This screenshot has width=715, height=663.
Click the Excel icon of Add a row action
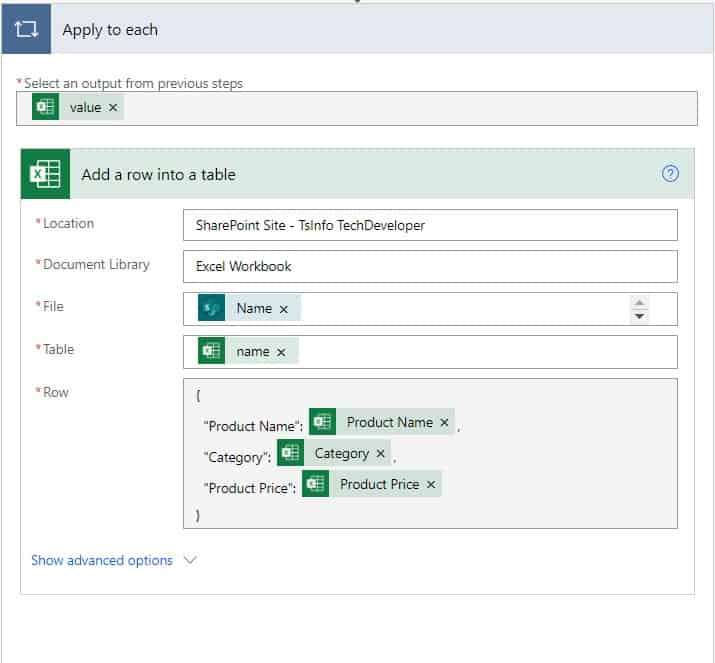click(x=46, y=174)
